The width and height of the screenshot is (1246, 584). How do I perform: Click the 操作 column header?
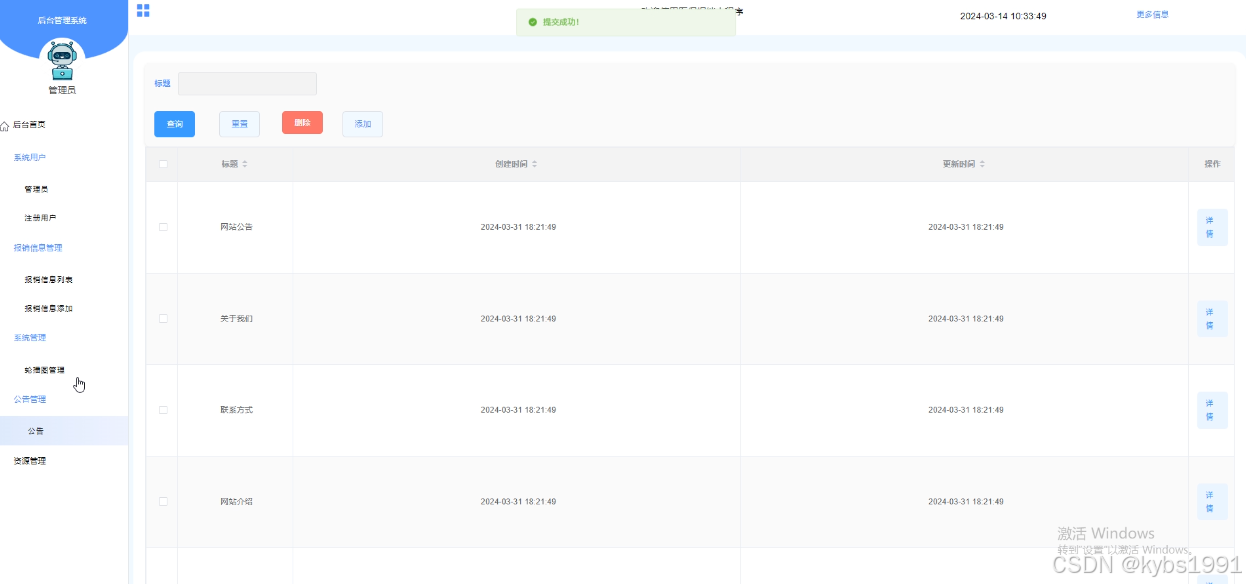pos(1212,164)
